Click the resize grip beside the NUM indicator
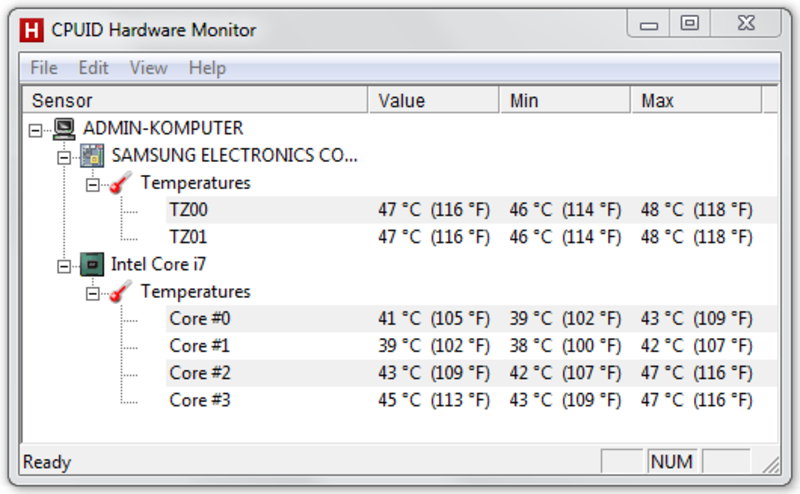Image resolution: width=800 pixels, height=494 pixels. [x=771, y=464]
